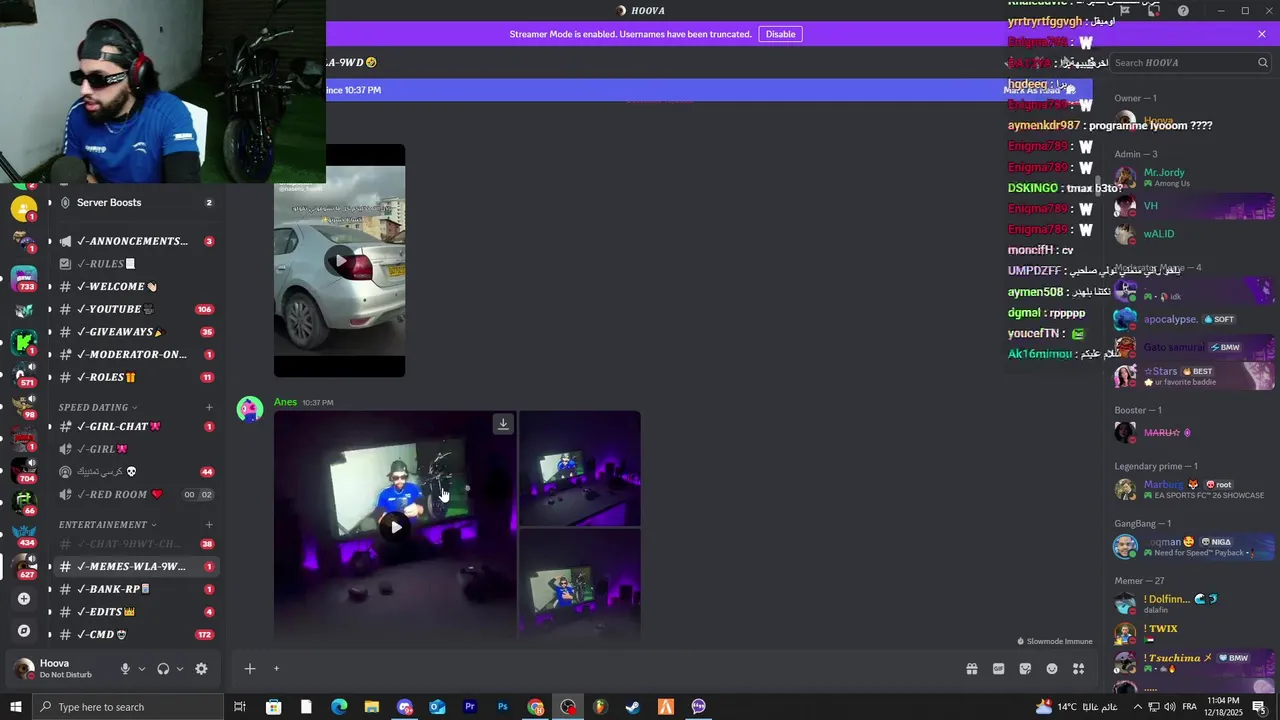Open the Windows Start menu
Screen dimensions: 1280x720
[x=16, y=707]
